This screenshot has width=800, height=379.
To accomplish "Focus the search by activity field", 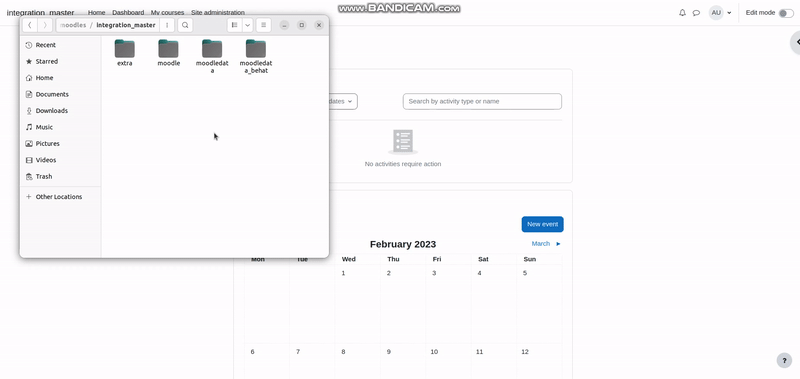I will click(482, 102).
